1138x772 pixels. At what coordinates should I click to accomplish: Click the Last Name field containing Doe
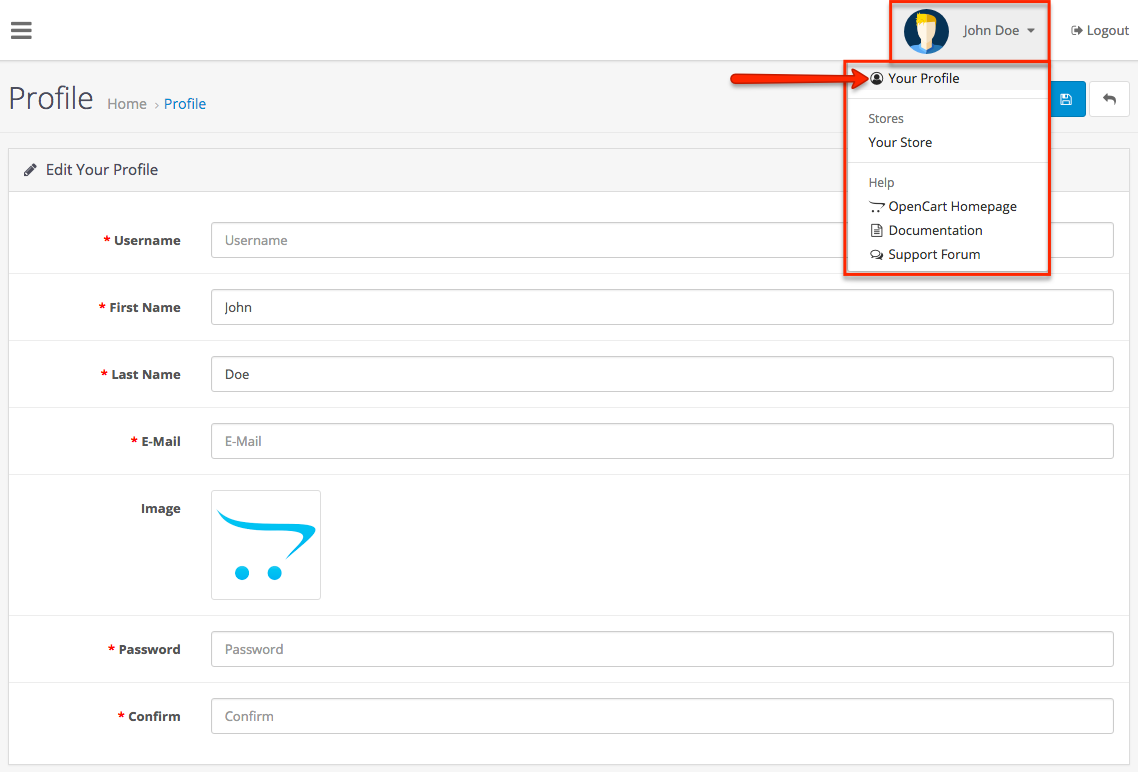(662, 374)
